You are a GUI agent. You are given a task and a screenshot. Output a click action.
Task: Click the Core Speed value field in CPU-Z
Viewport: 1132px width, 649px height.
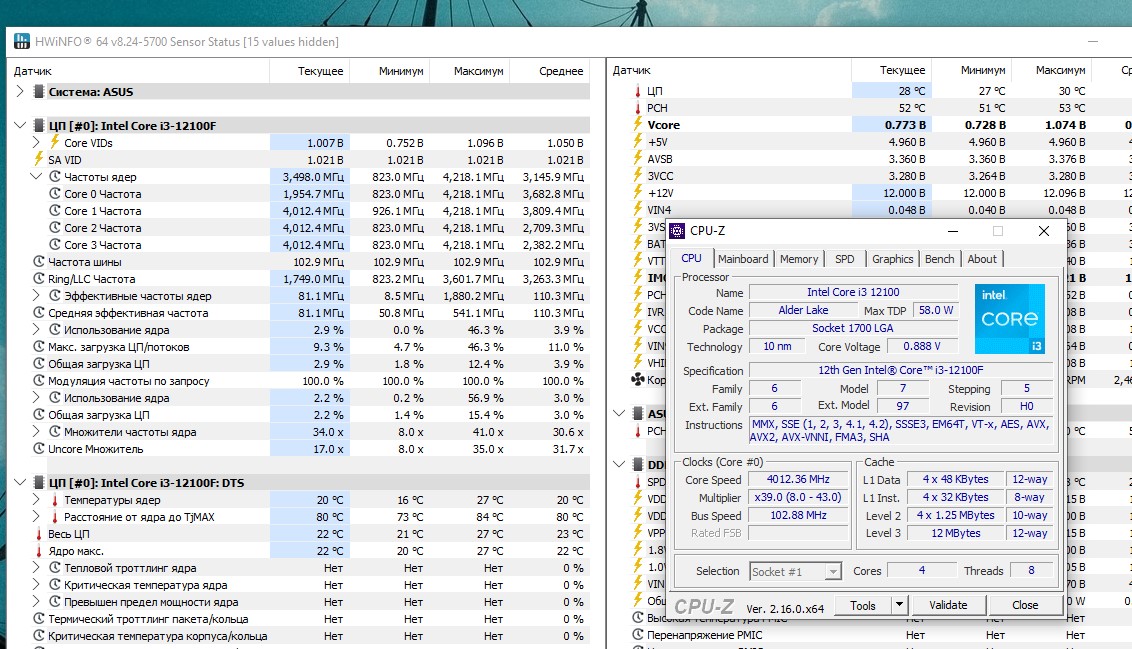click(x=798, y=479)
